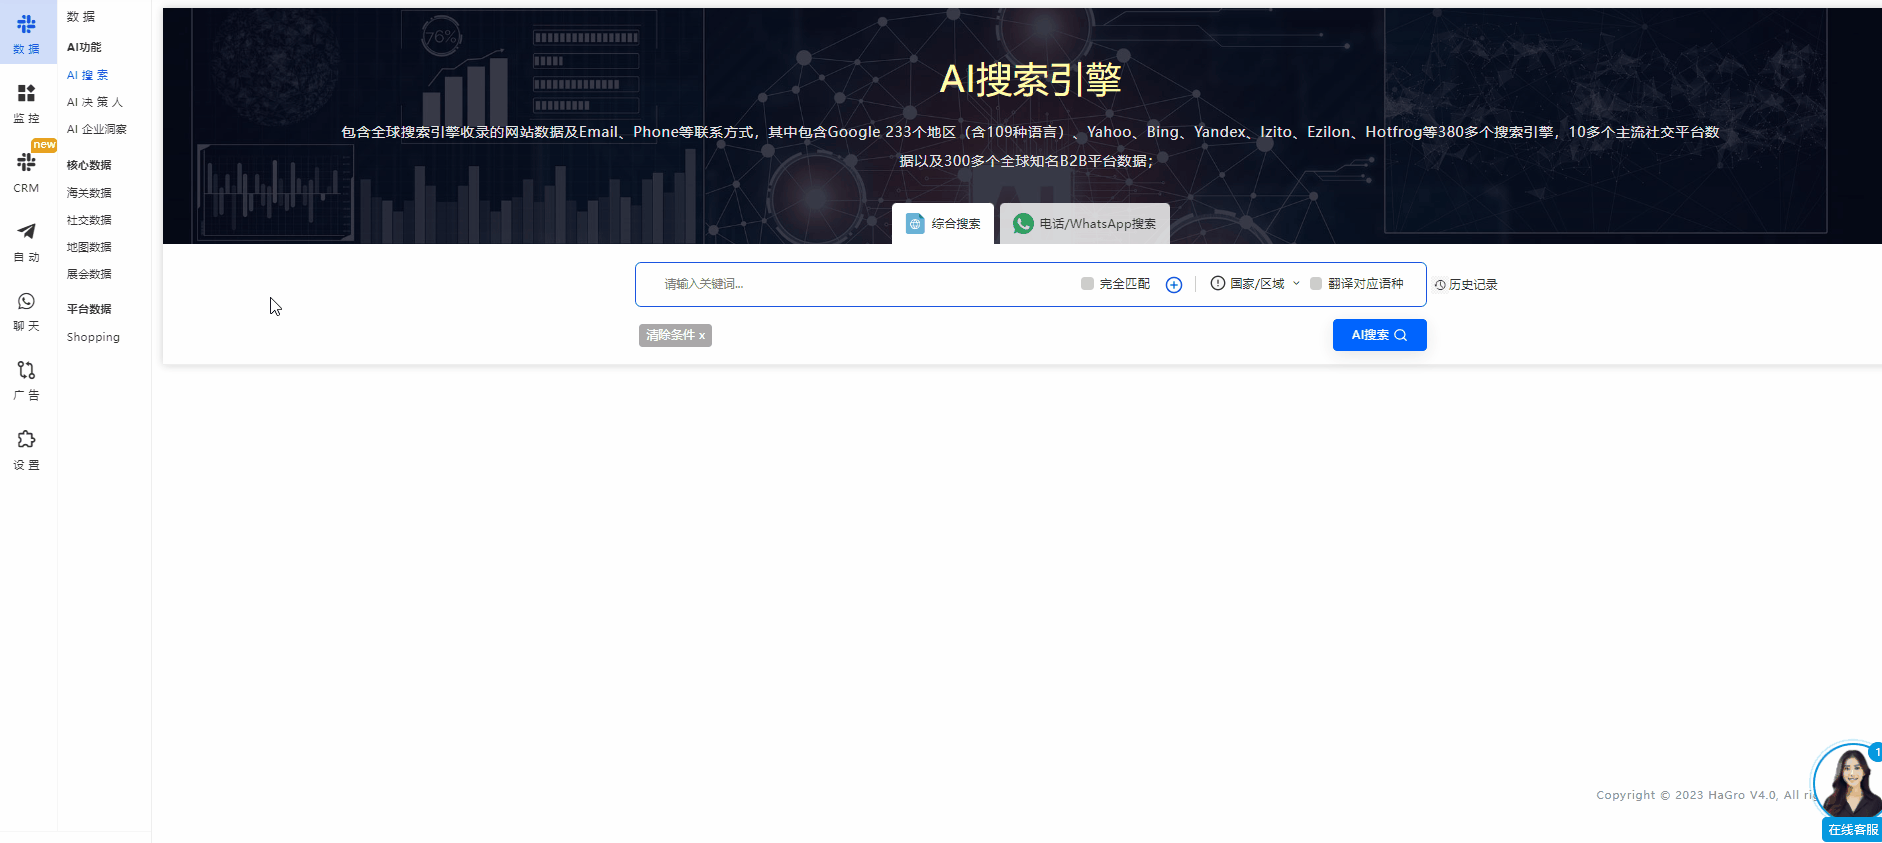Click the globe icon on 综合搜索 tab
The width and height of the screenshot is (1882, 843).
pyautogui.click(x=915, y=224)
